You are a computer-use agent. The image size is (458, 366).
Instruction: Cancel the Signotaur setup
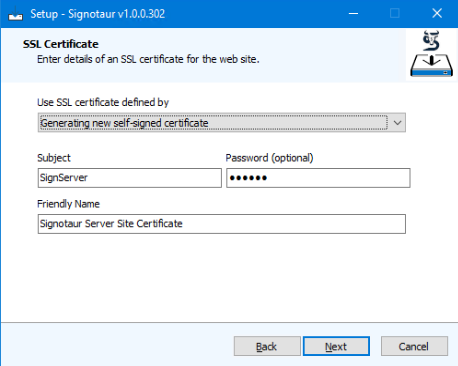click(x=414, y=346)
